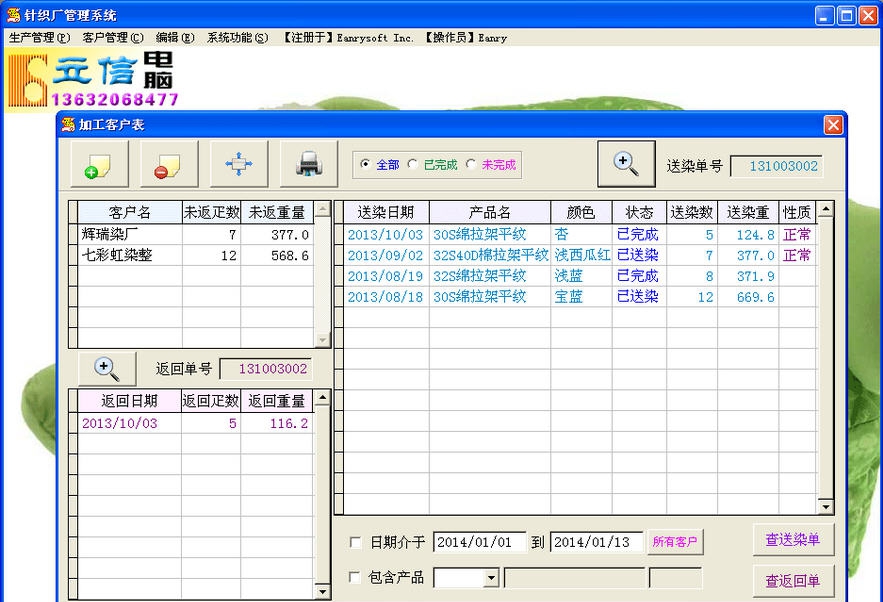
Task: Click the start date field 2014/01/01
Action: [479, 542]
